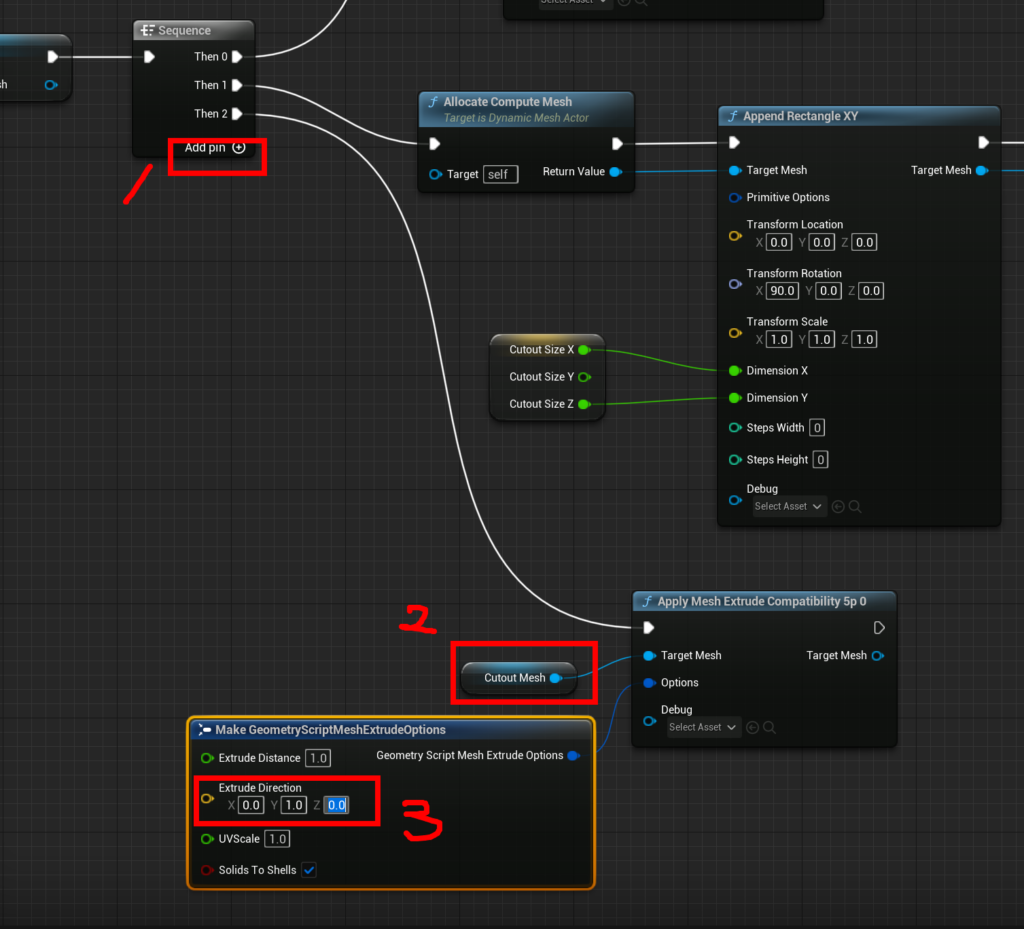The height and width of the screenshot is (929, 1024).
Task: Open Select Asset dropdown in Append Rectangle XY
Action: (x=789, y=507)
